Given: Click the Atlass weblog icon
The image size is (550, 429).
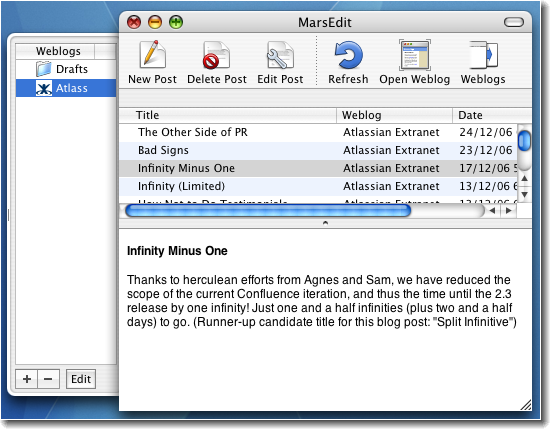Looking at the screenshot, I should coord(44,88).
